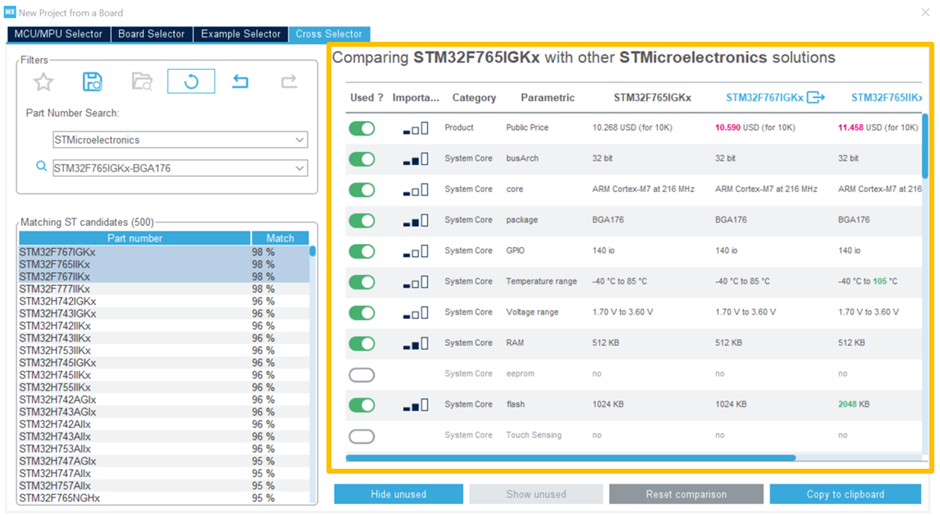Click the favorites star filter icon
Screen dimensions: 940x518
(x=43, y=82)
